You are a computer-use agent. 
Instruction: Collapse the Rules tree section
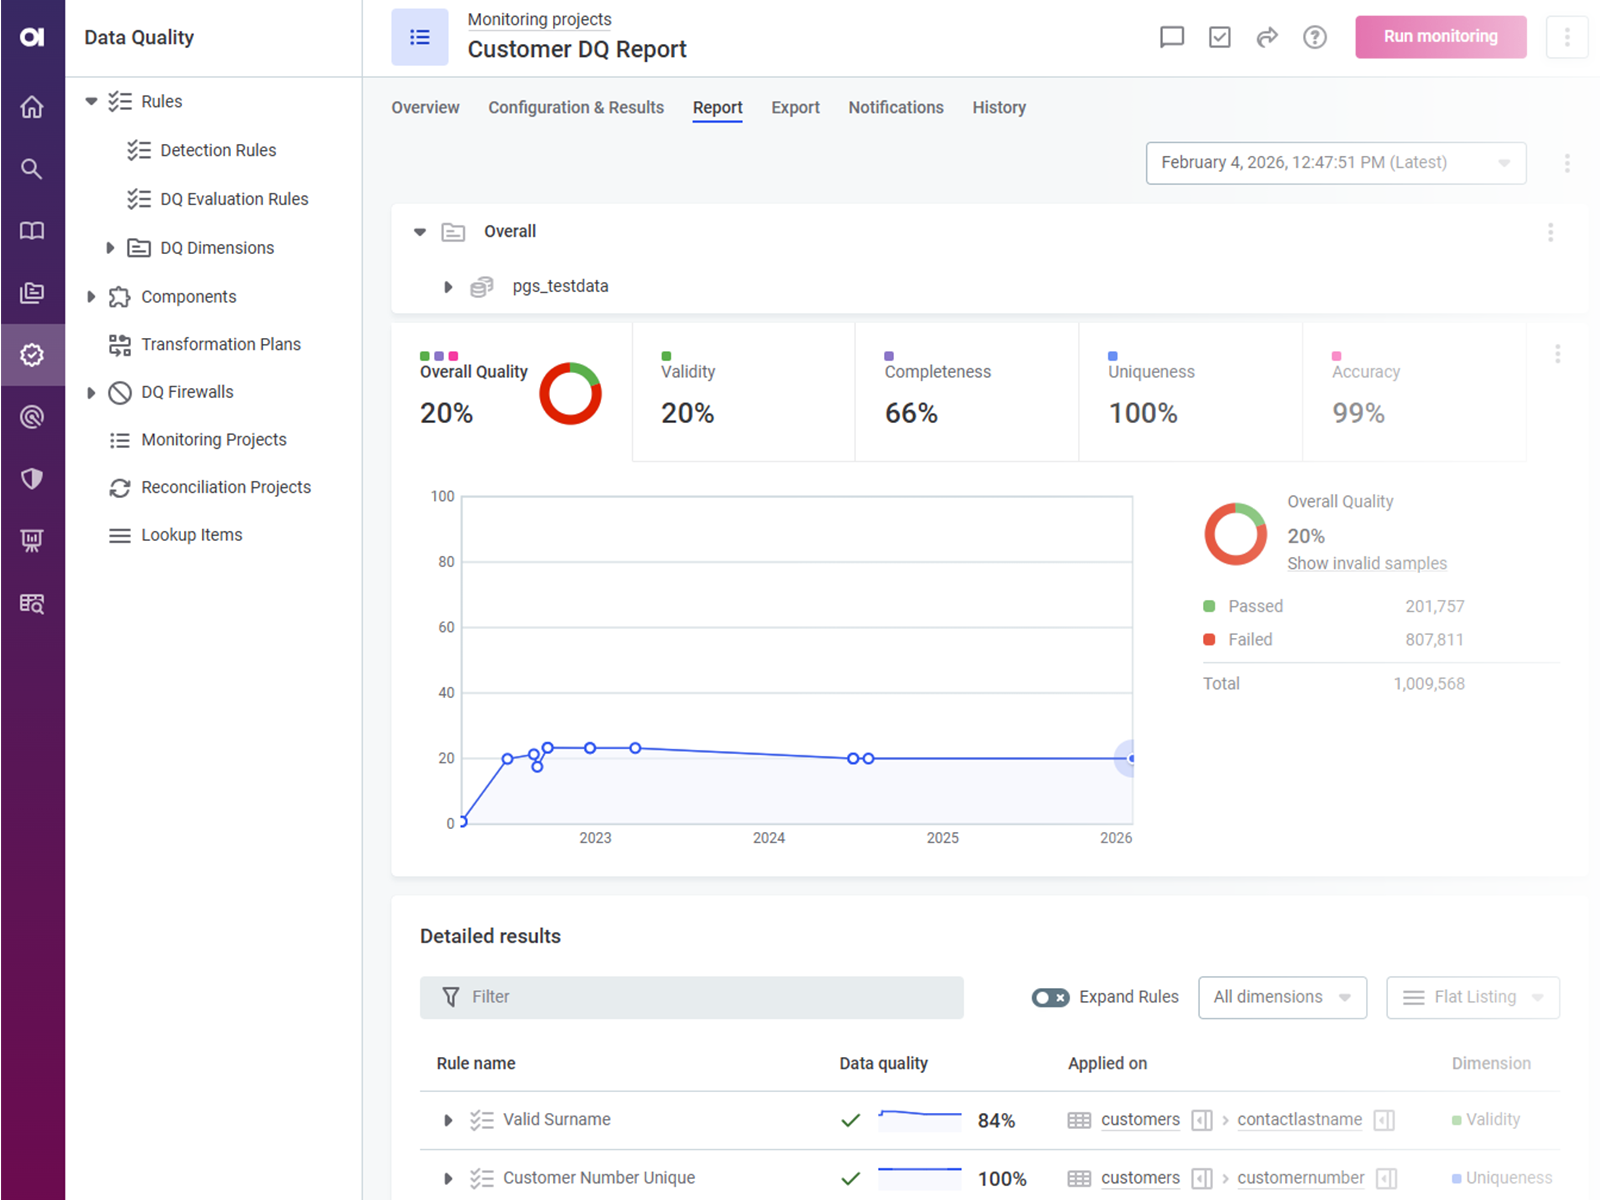point(91,101)
